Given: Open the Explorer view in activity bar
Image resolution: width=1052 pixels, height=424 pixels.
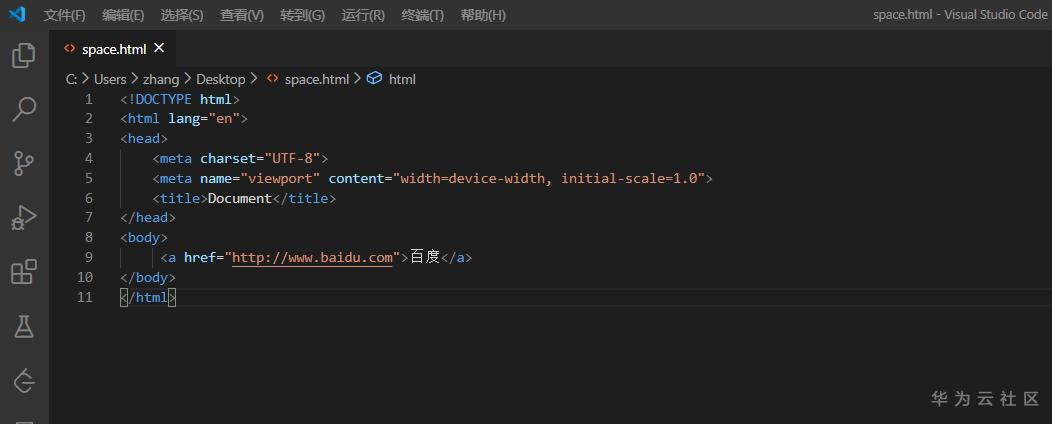Looking at the screenshot, I should point(24,56).
